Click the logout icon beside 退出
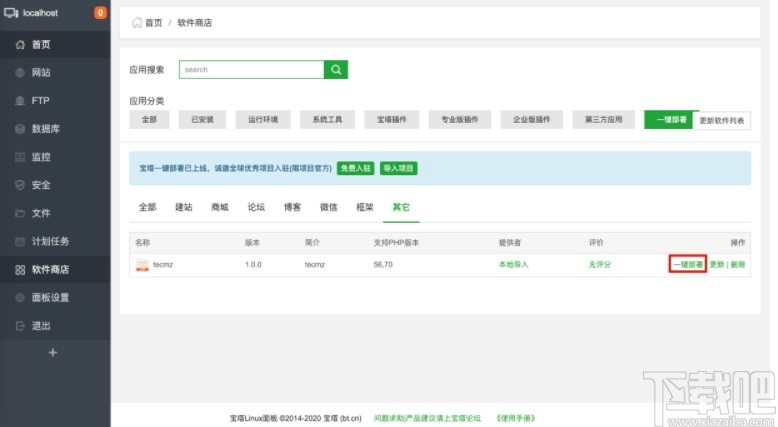The height and width of the screenshot is (427, 778). [x=20, y=326]
